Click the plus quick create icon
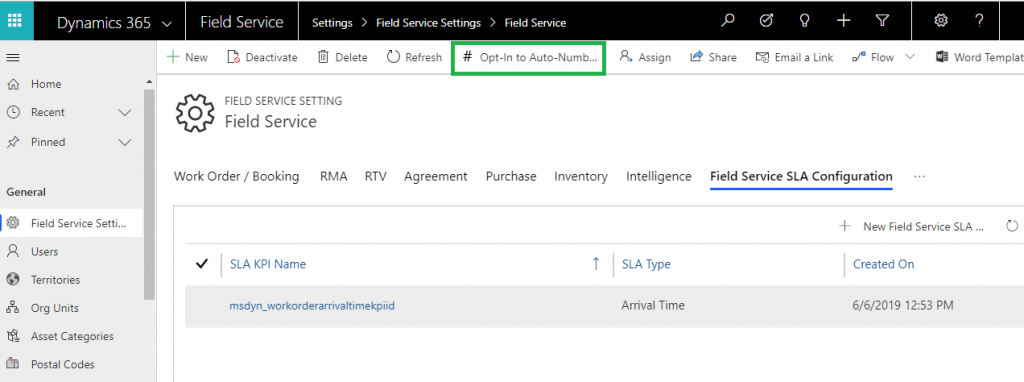Viewport: 1024px width, 382px height. pyautogui.click(x=844, y=21)
